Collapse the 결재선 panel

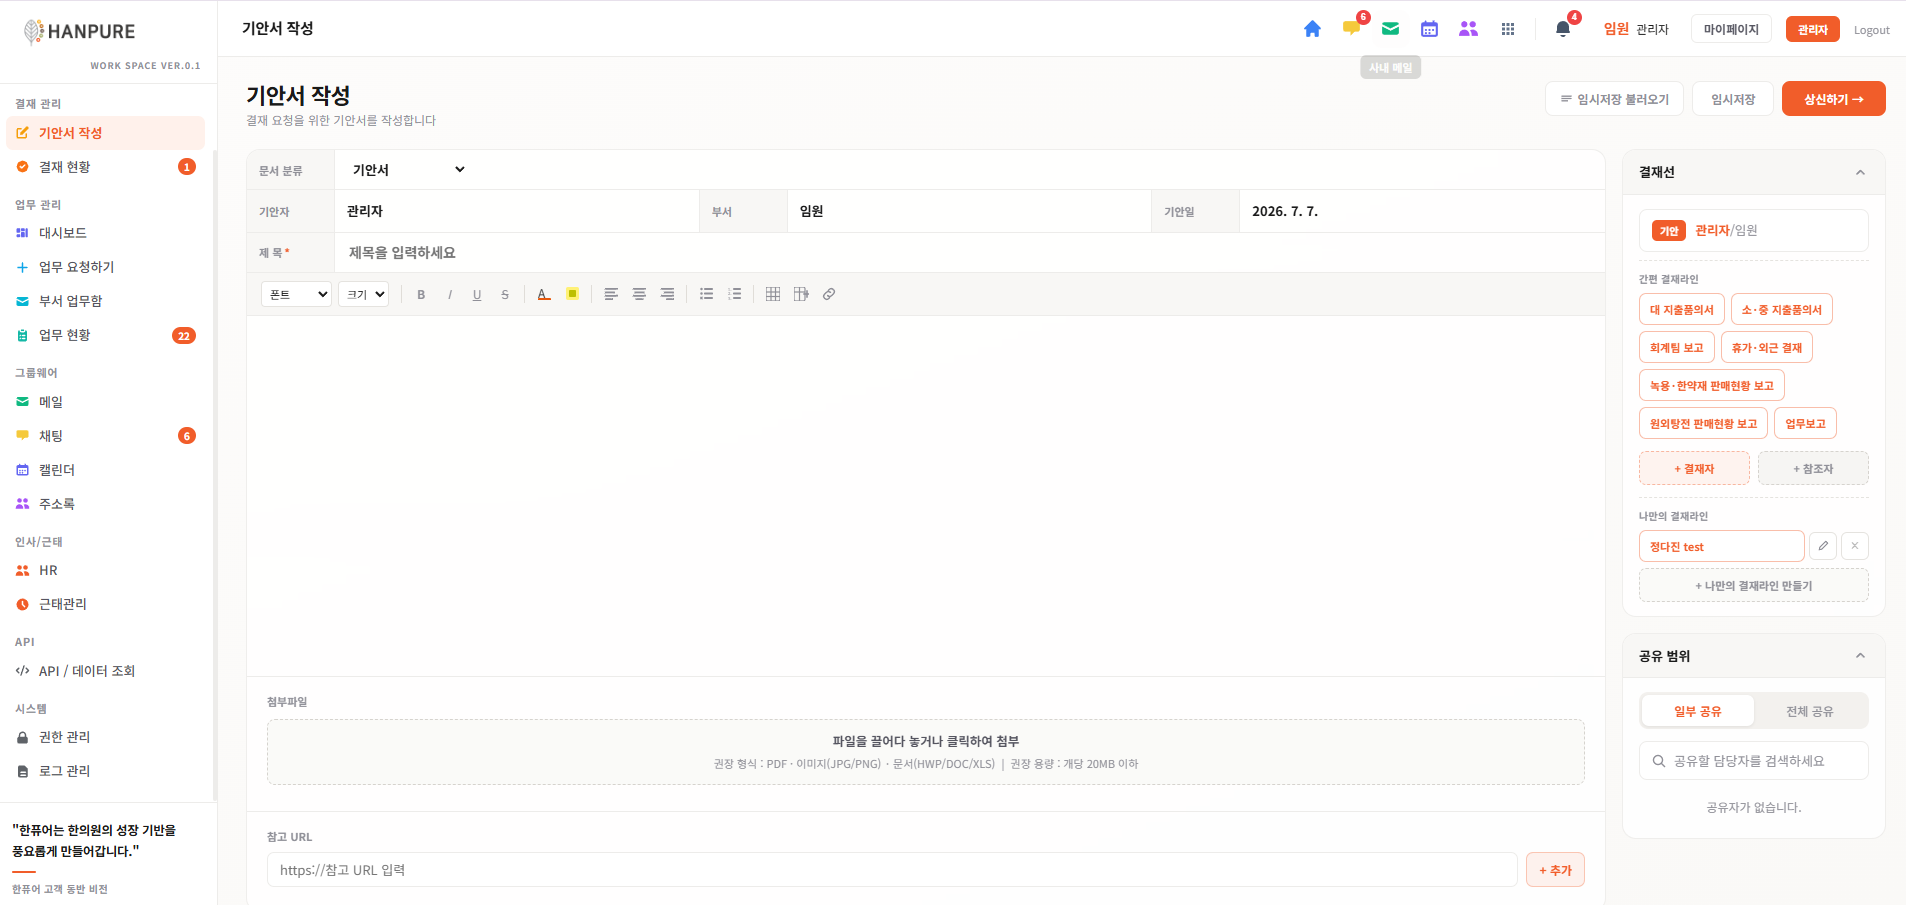(1860, 172)
